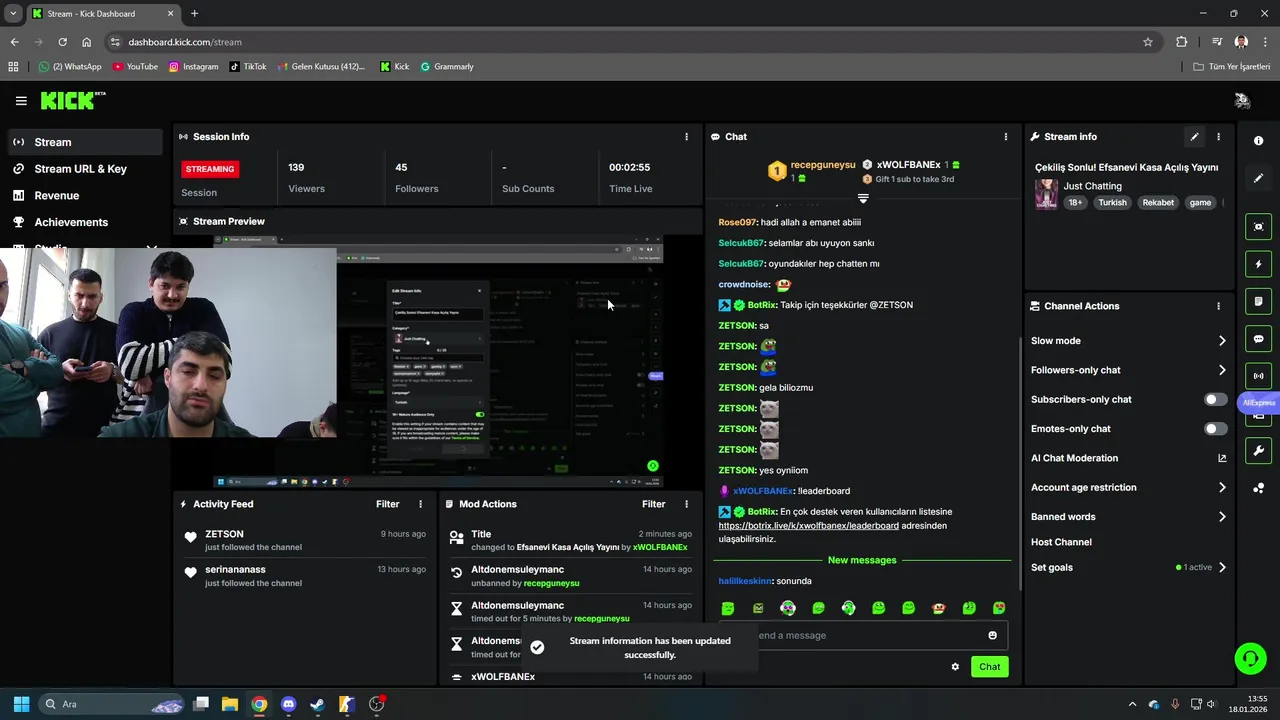Screen dimensions: 1280x720
Task: Click the Just Chatting category thumbnail
Action: [x=1046, y=194]
